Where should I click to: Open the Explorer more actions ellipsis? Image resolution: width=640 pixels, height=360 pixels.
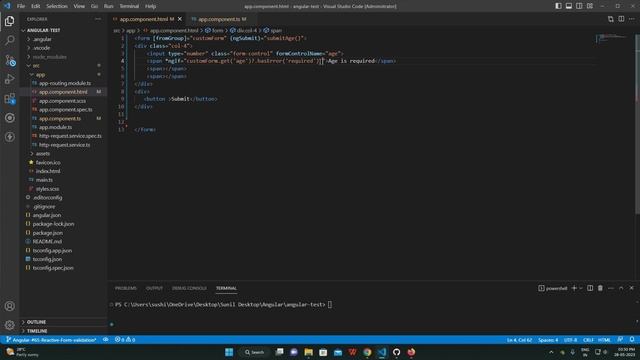98,19
